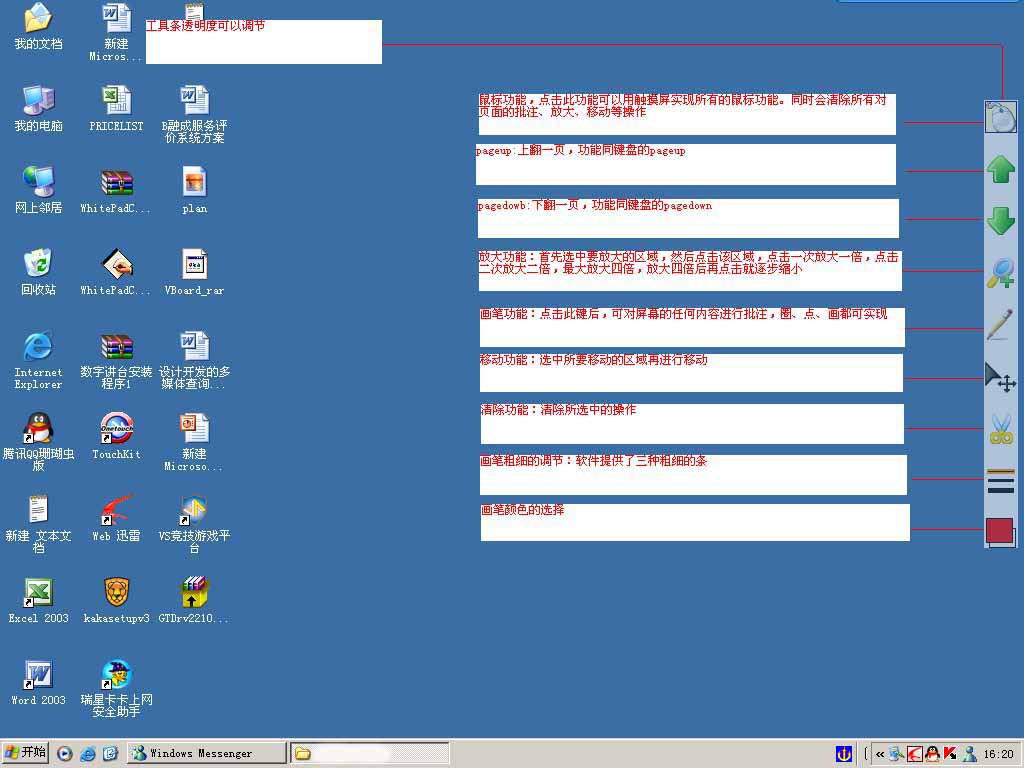Switch to Windows Messenger taskbar button
The width and height of the screenshot is (1024, 768).
[205, 753]
